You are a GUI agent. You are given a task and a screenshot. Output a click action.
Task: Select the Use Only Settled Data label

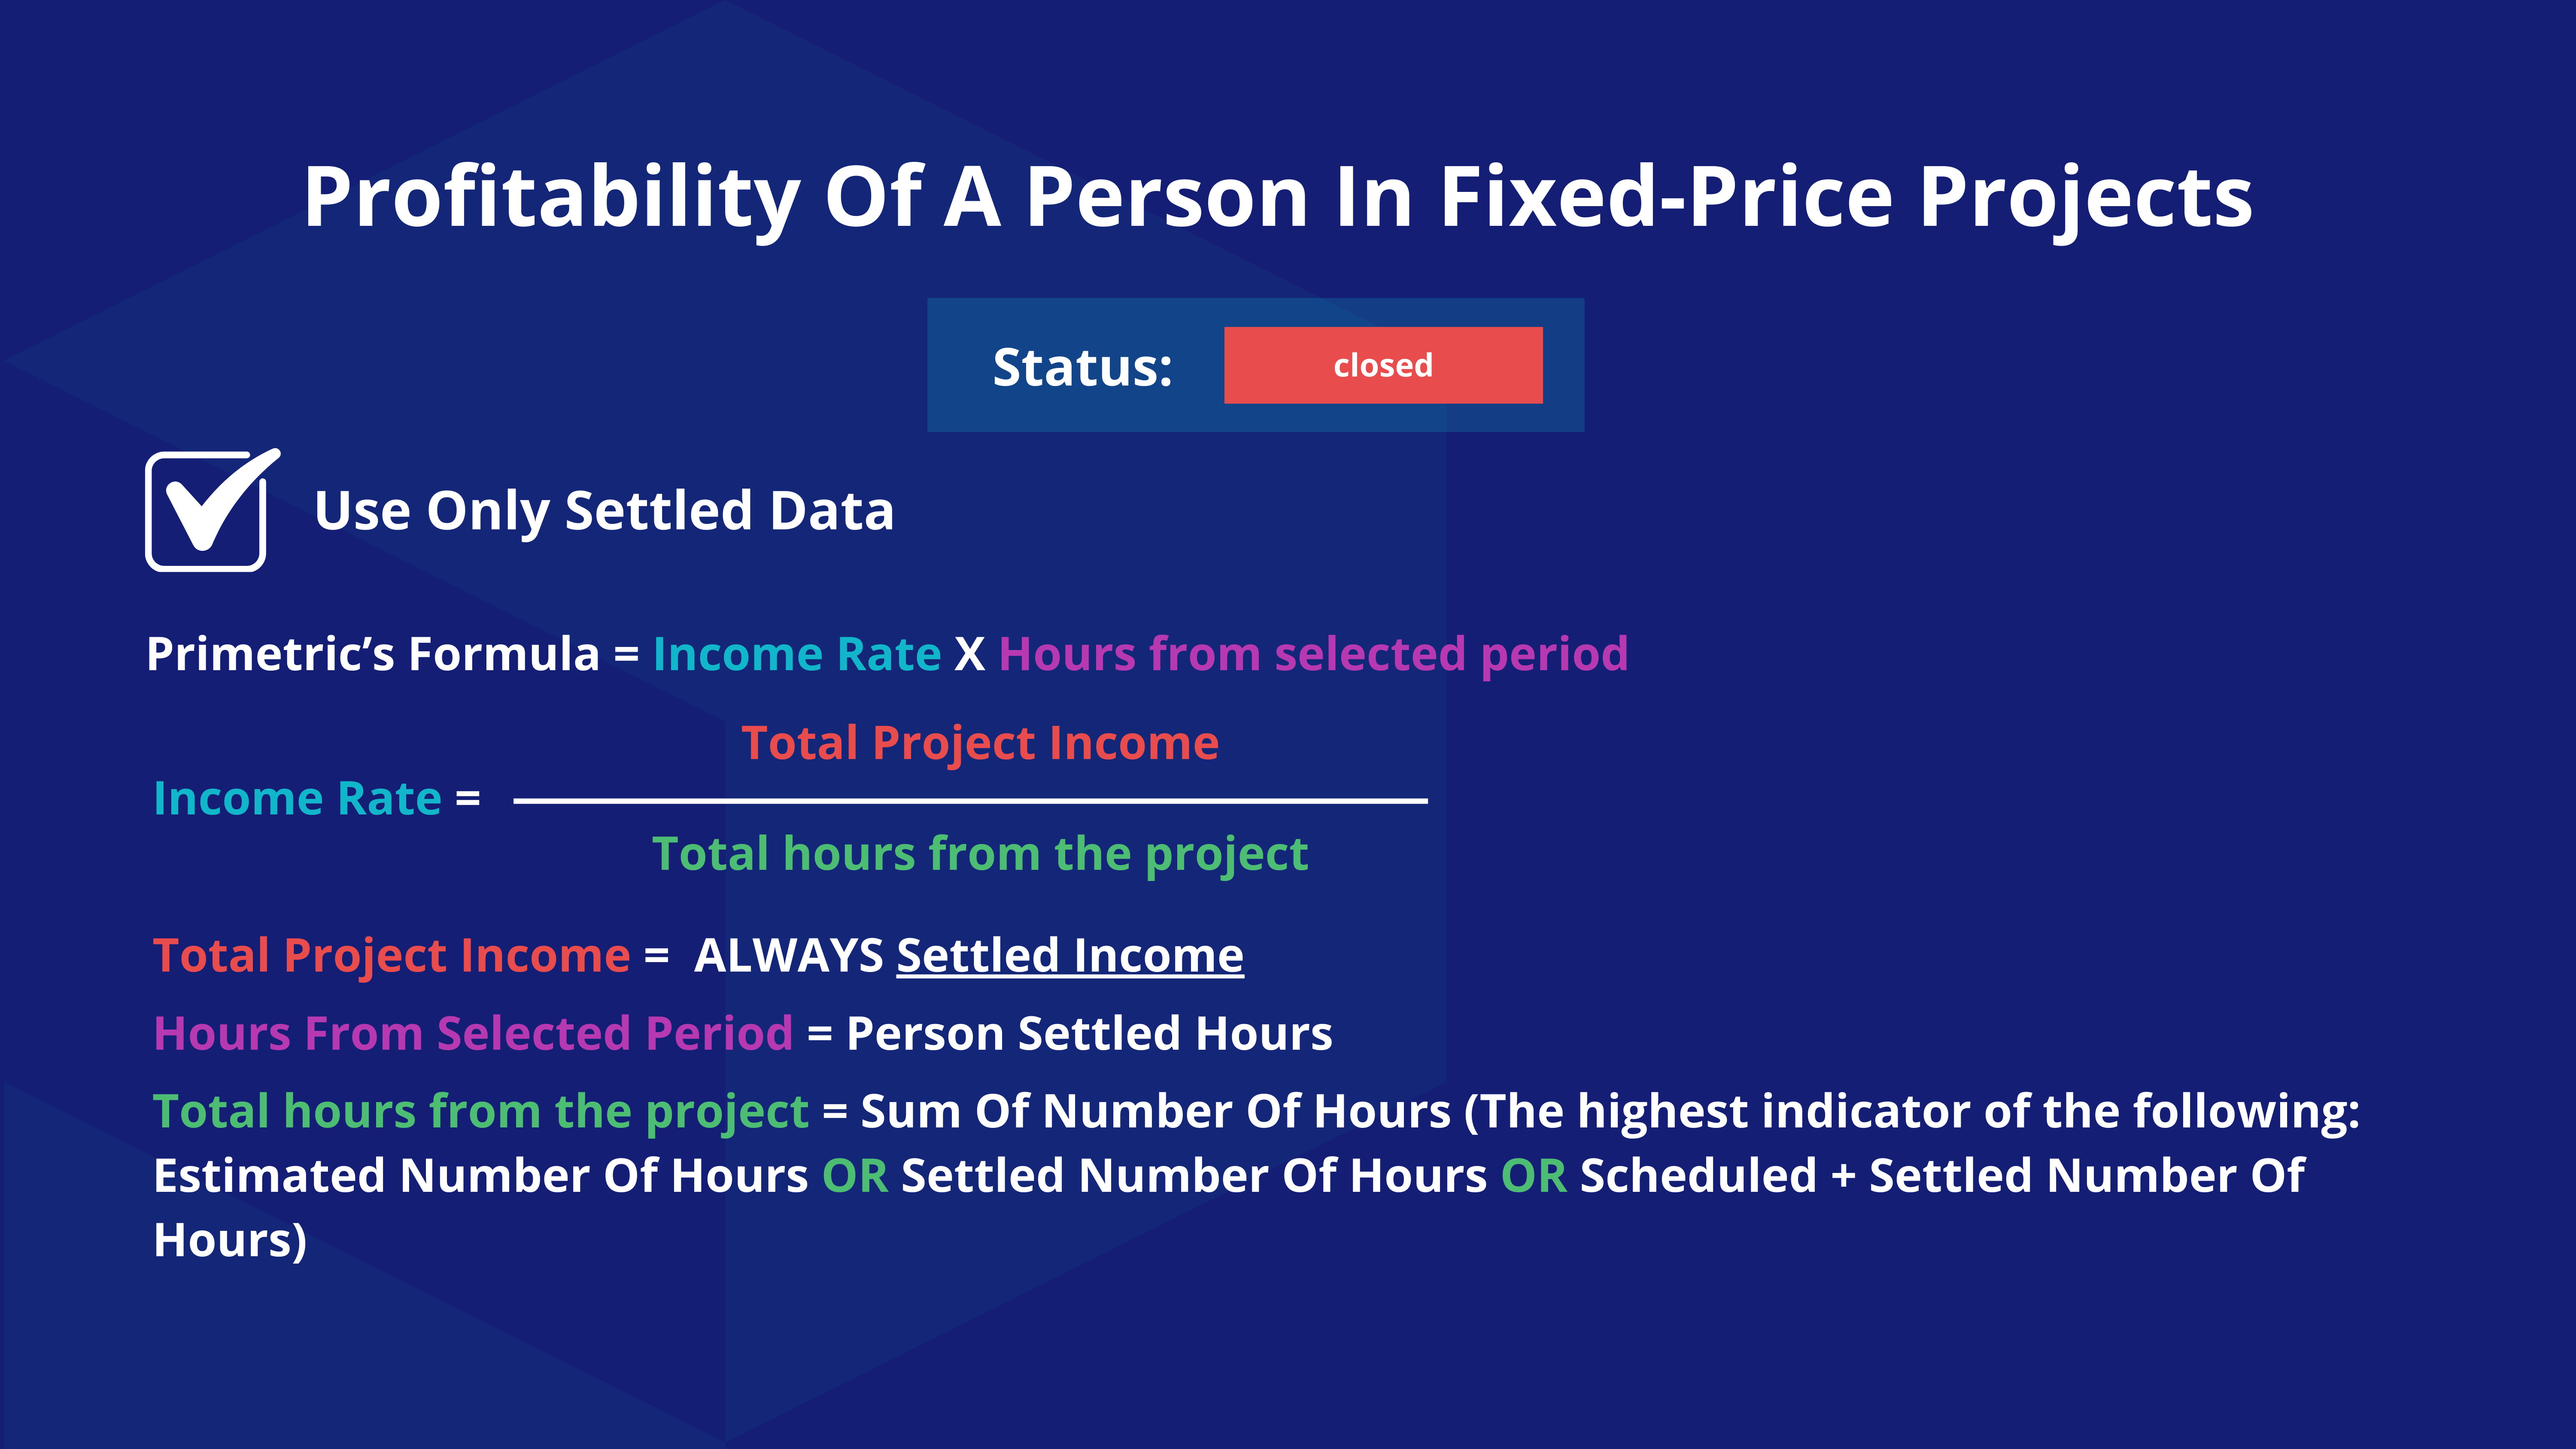point(604,511)
